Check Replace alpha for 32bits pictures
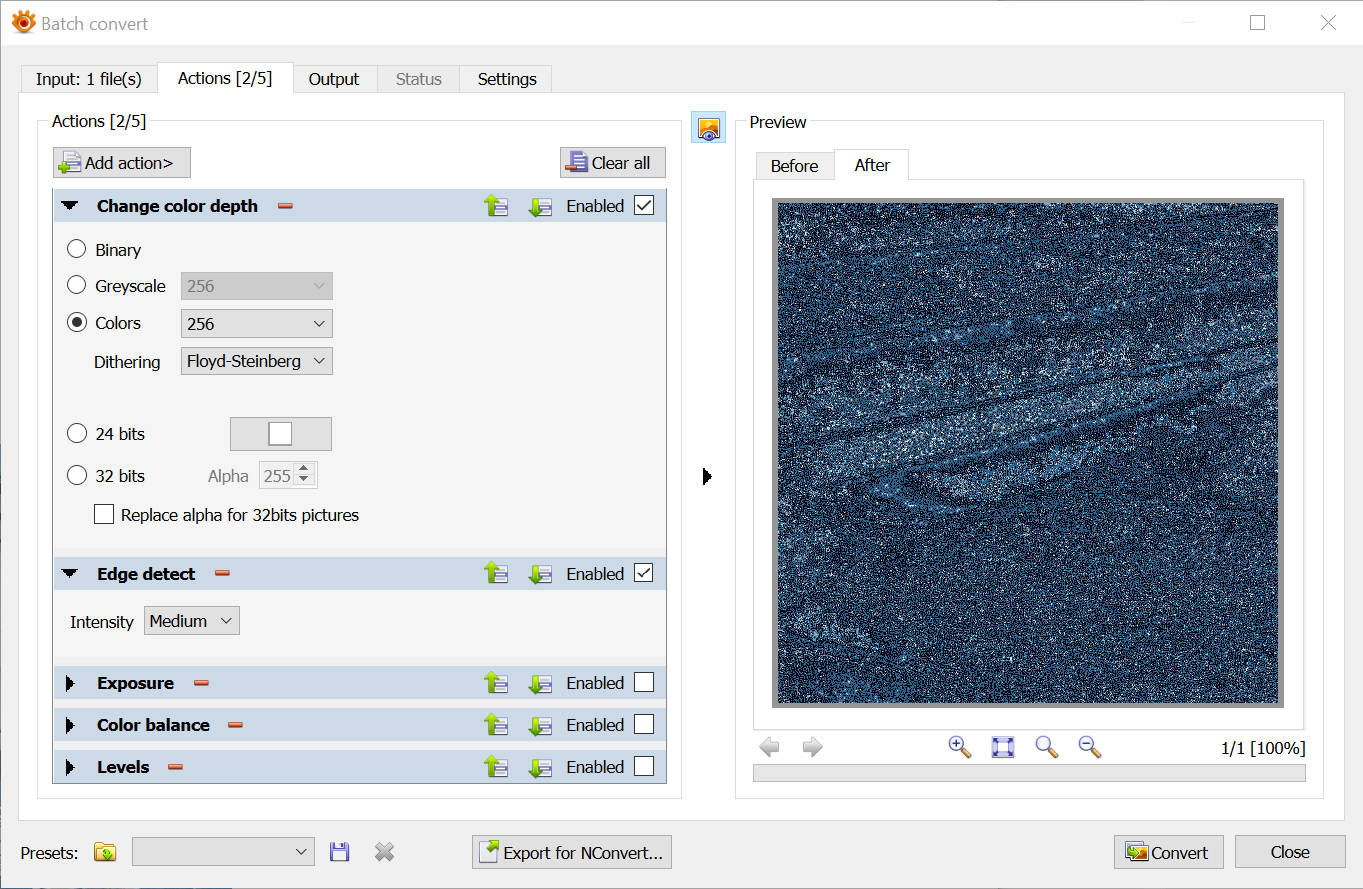The width and height of the screenshot is (1363, 889). tap(104, 515)
